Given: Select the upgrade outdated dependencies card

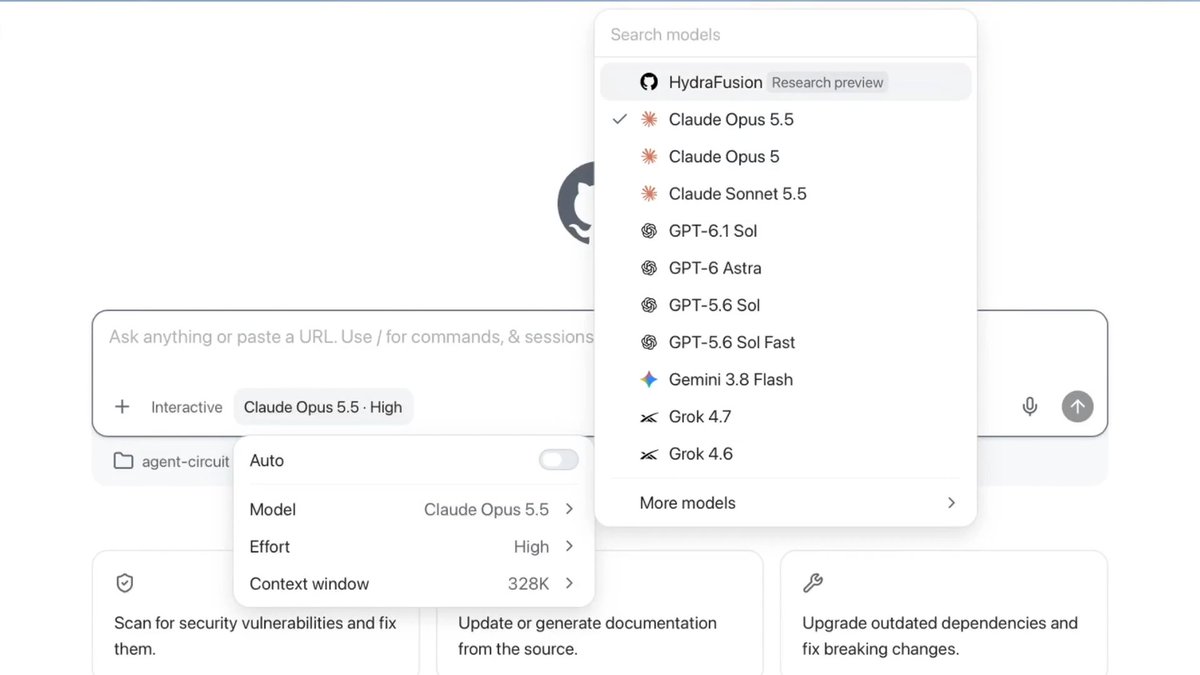Looking at the screenshot, I should [944, 612].
